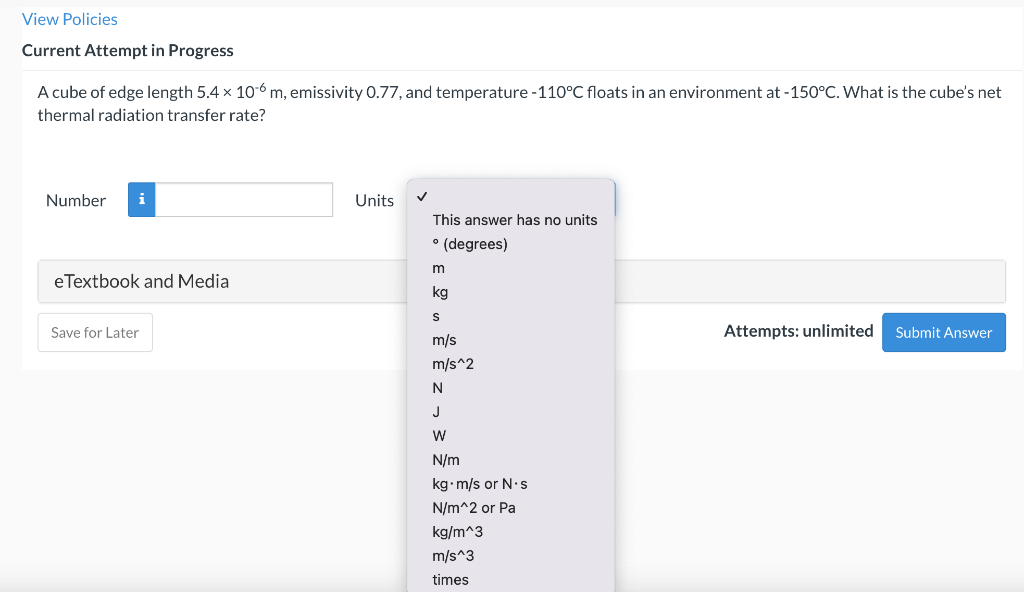Pick the 'kg/m^3' density unit option
The width and height of the screenshot is (1024, 592).
tap(457, 532)
